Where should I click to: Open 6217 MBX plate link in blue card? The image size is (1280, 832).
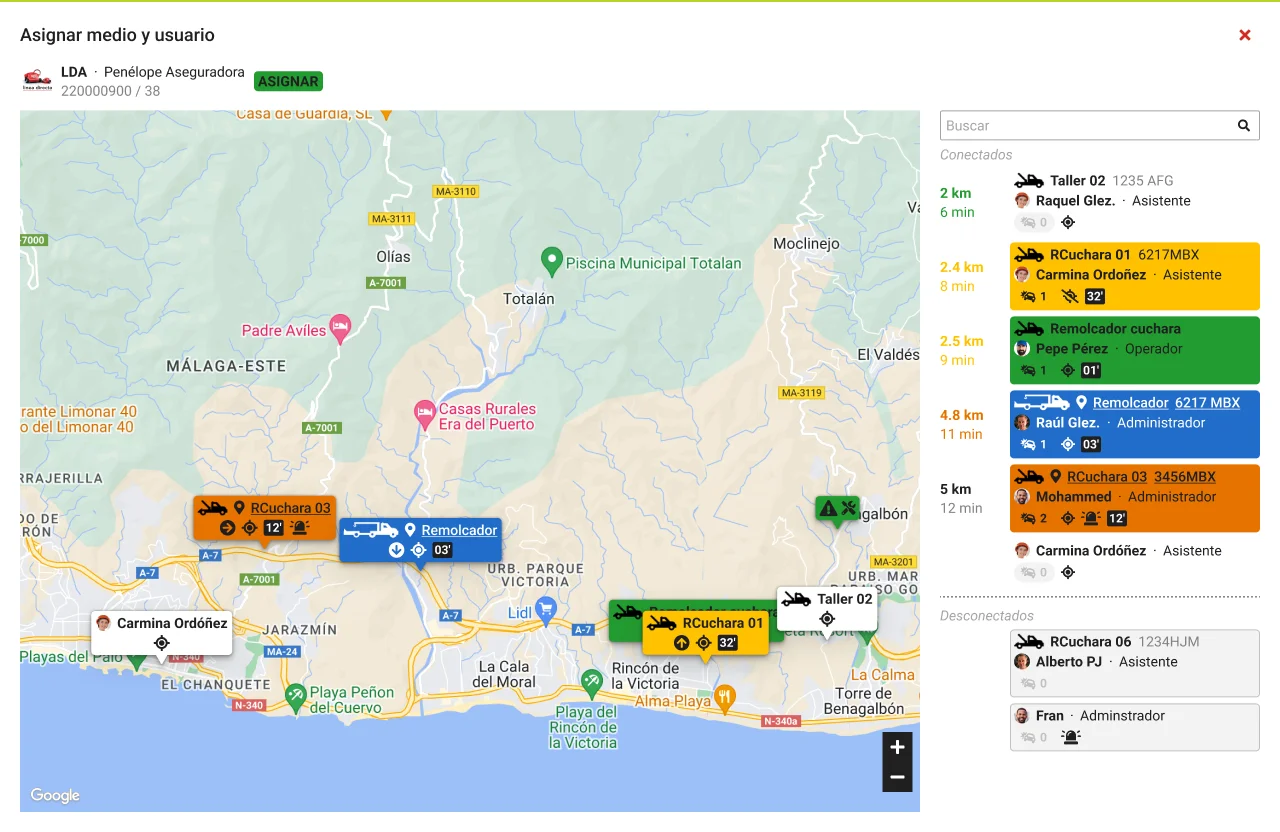[1207, 403]
